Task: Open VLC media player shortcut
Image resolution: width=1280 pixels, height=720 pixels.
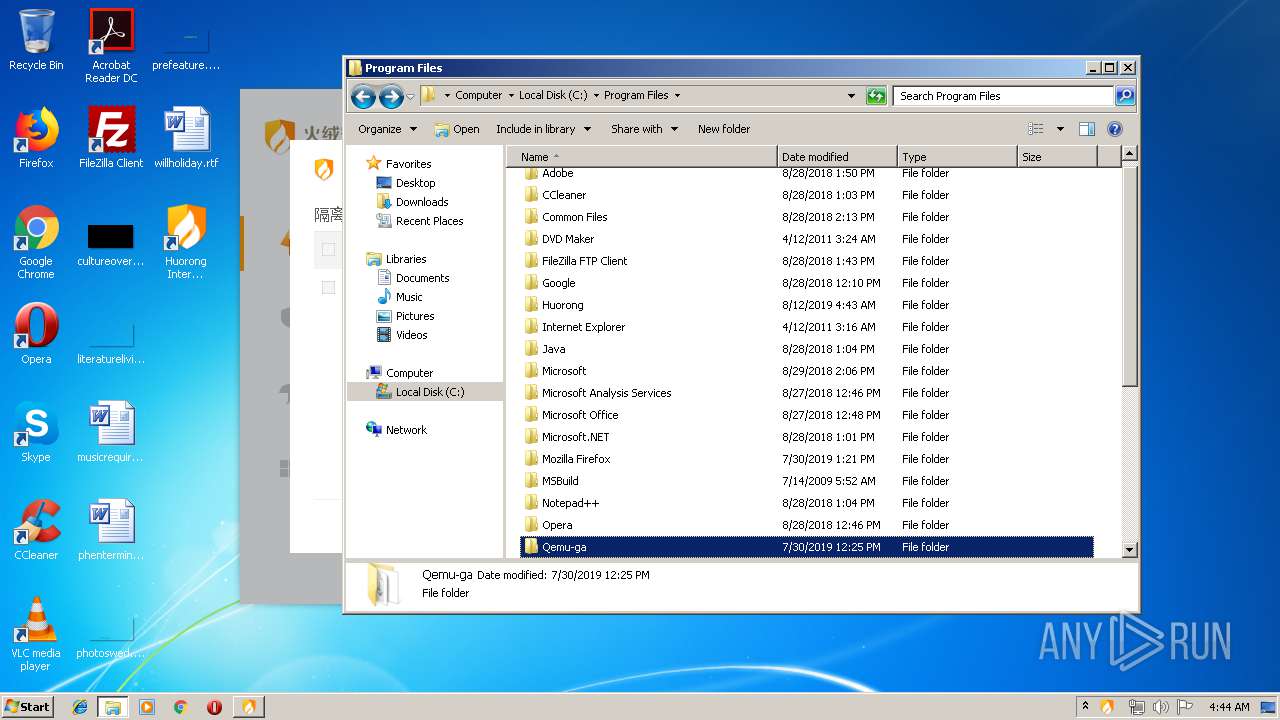Action: tap(36, 634)
